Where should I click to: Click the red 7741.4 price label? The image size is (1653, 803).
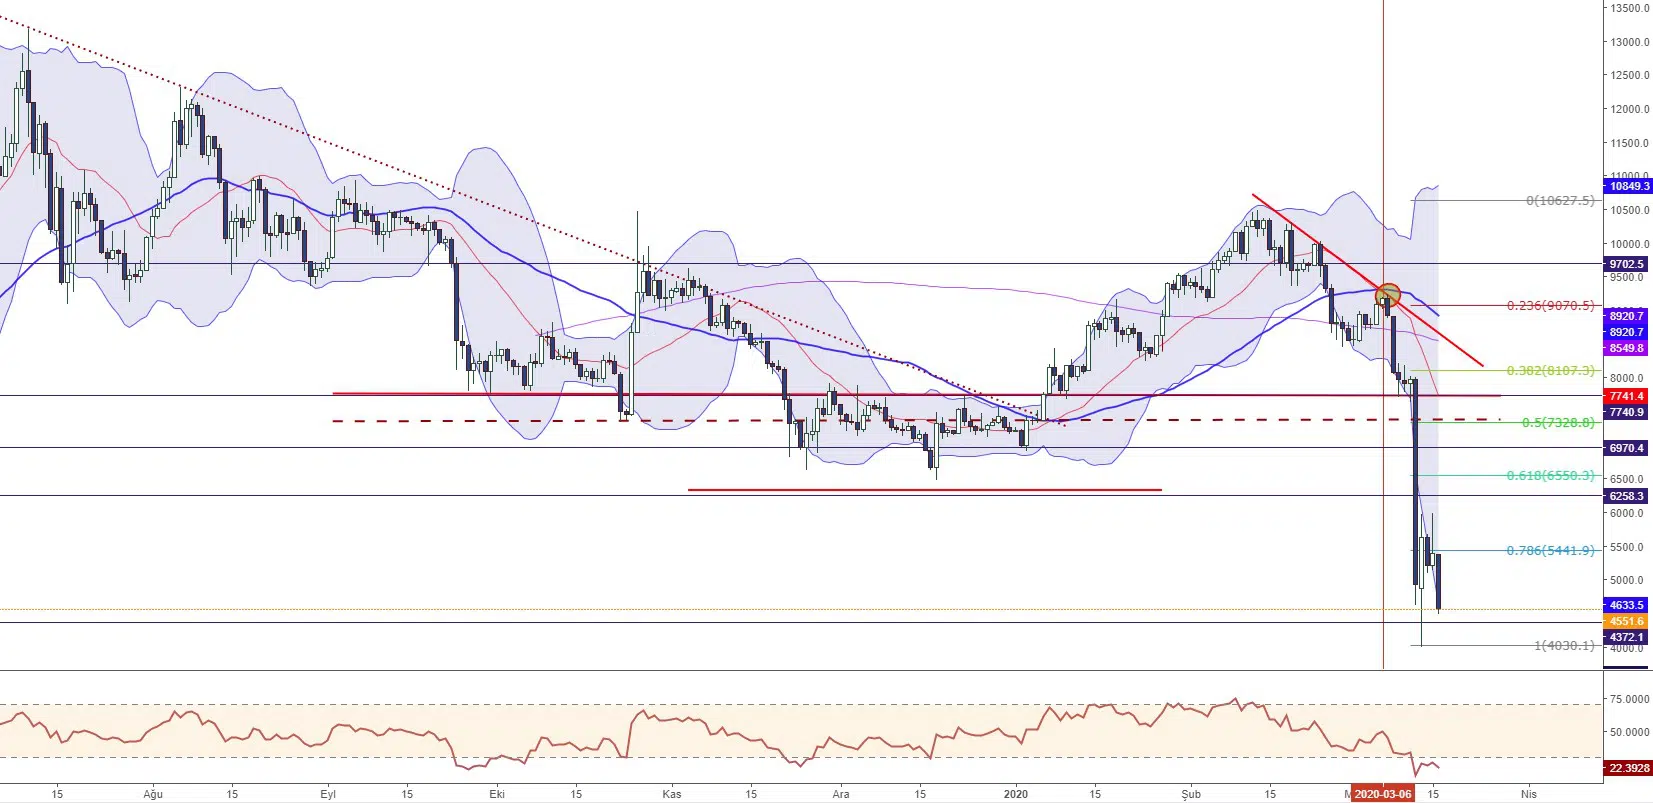tap(1626, 397)
